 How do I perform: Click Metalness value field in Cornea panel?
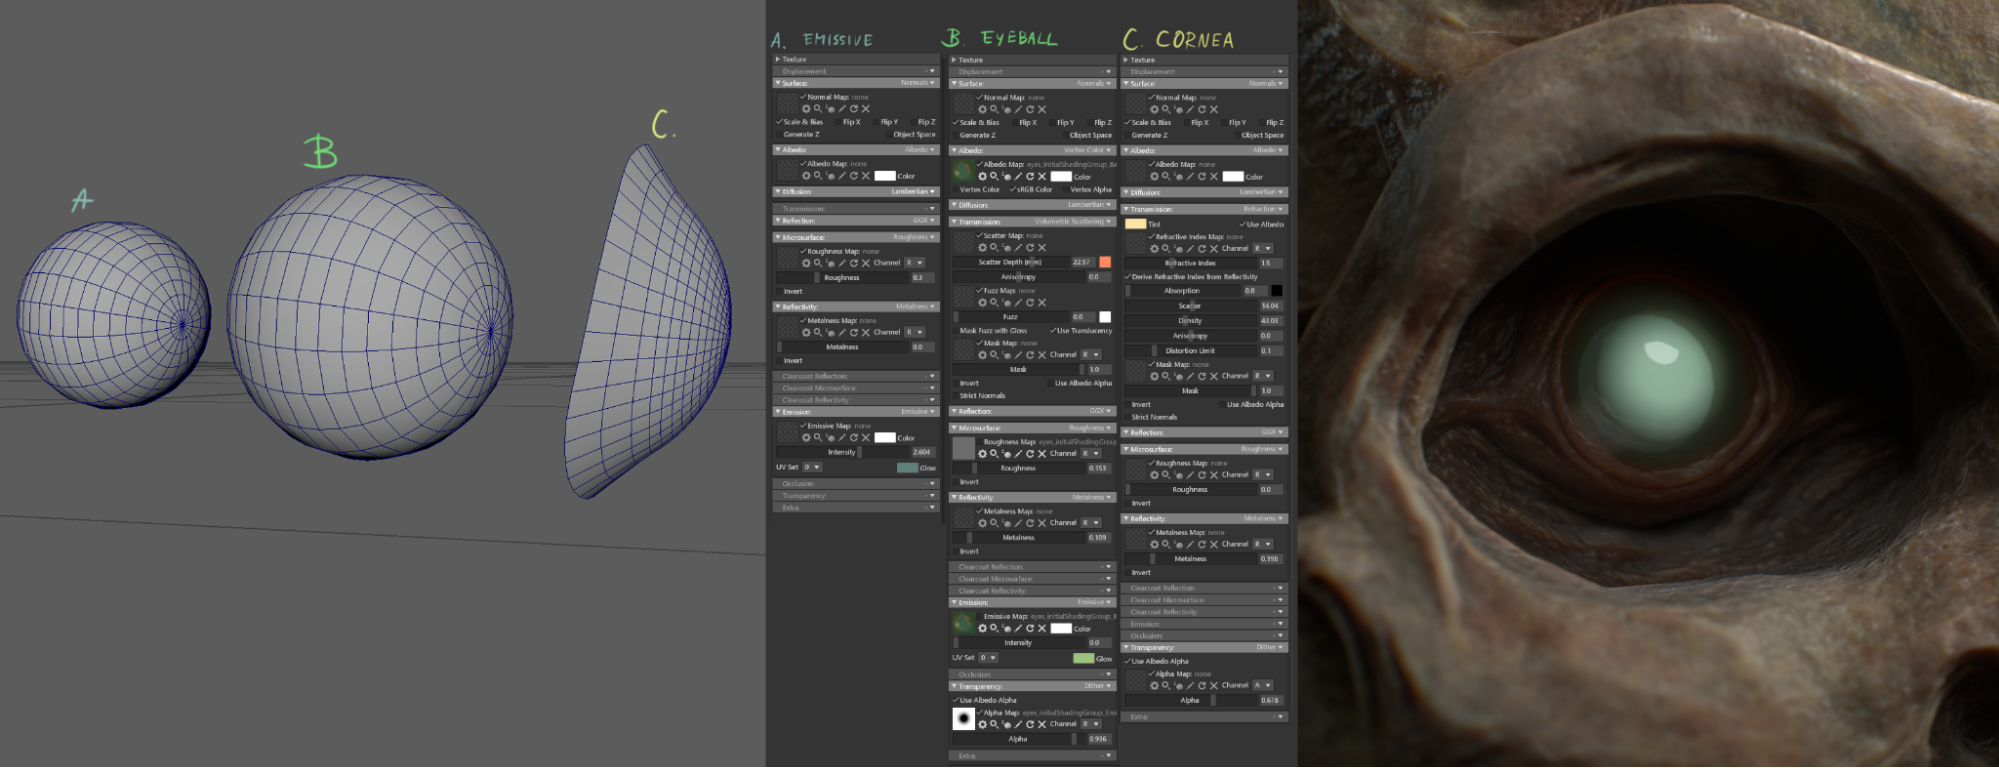click(1270, 559)
